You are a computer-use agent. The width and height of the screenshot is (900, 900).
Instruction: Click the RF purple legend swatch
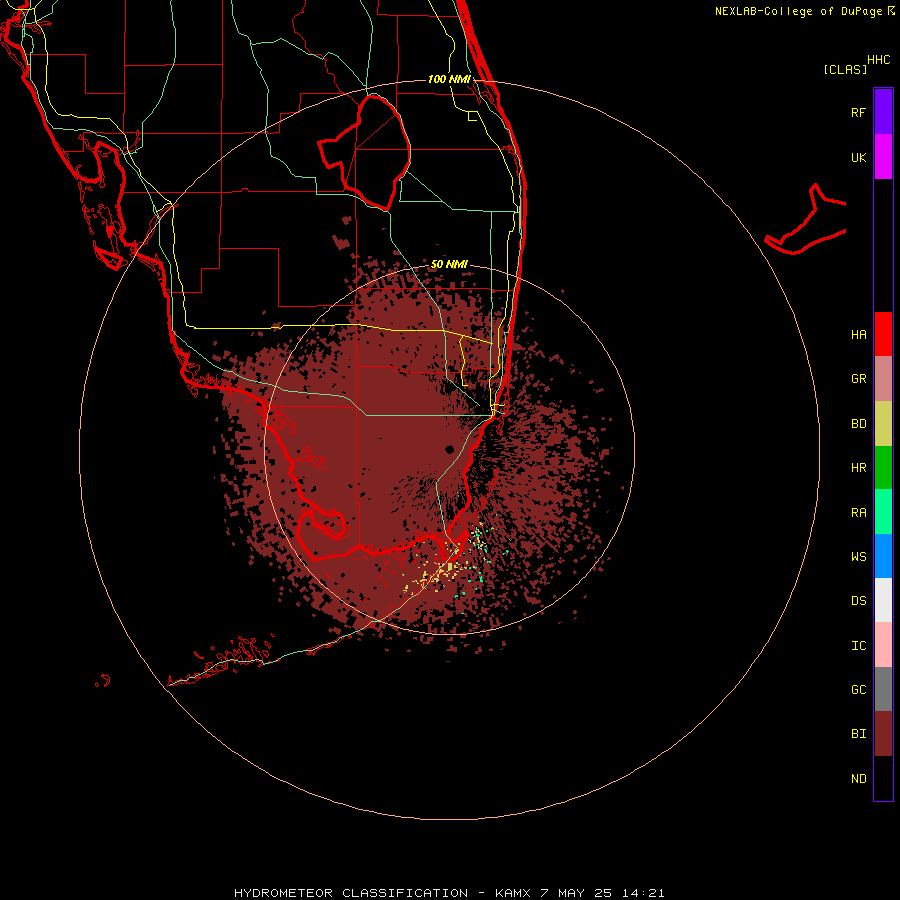883,112
